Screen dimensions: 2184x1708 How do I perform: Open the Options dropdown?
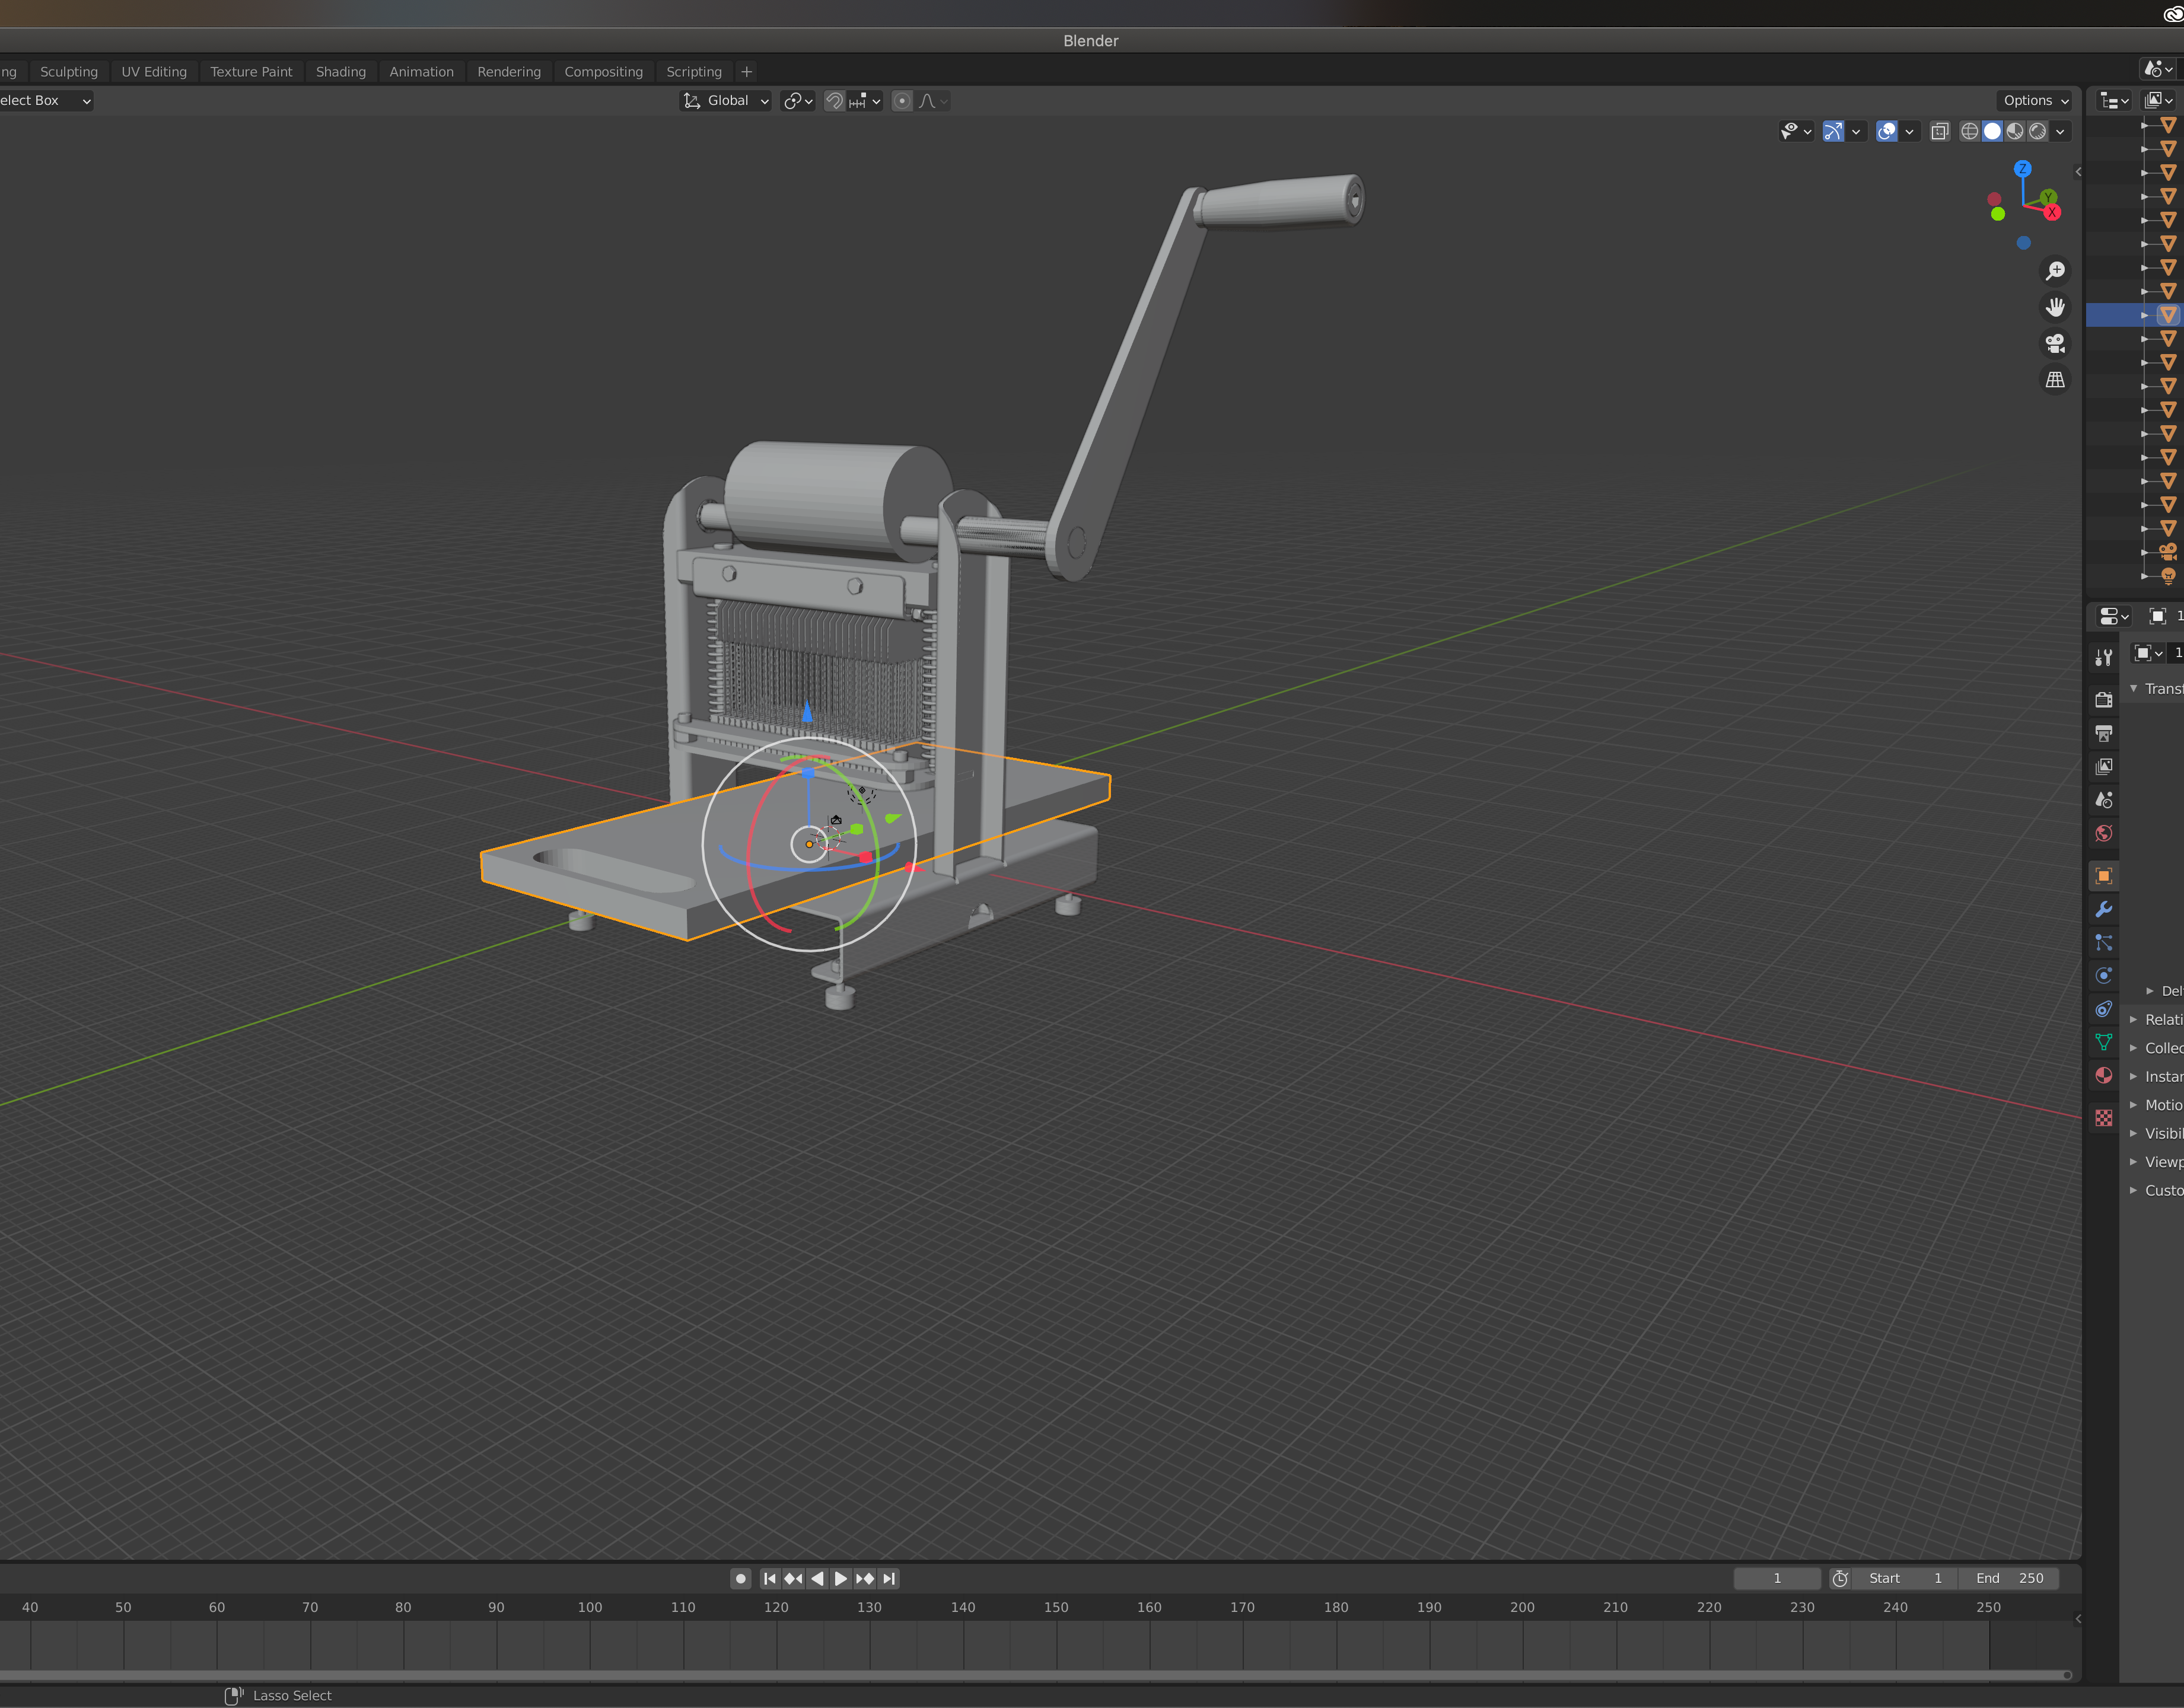(2035, 101)
